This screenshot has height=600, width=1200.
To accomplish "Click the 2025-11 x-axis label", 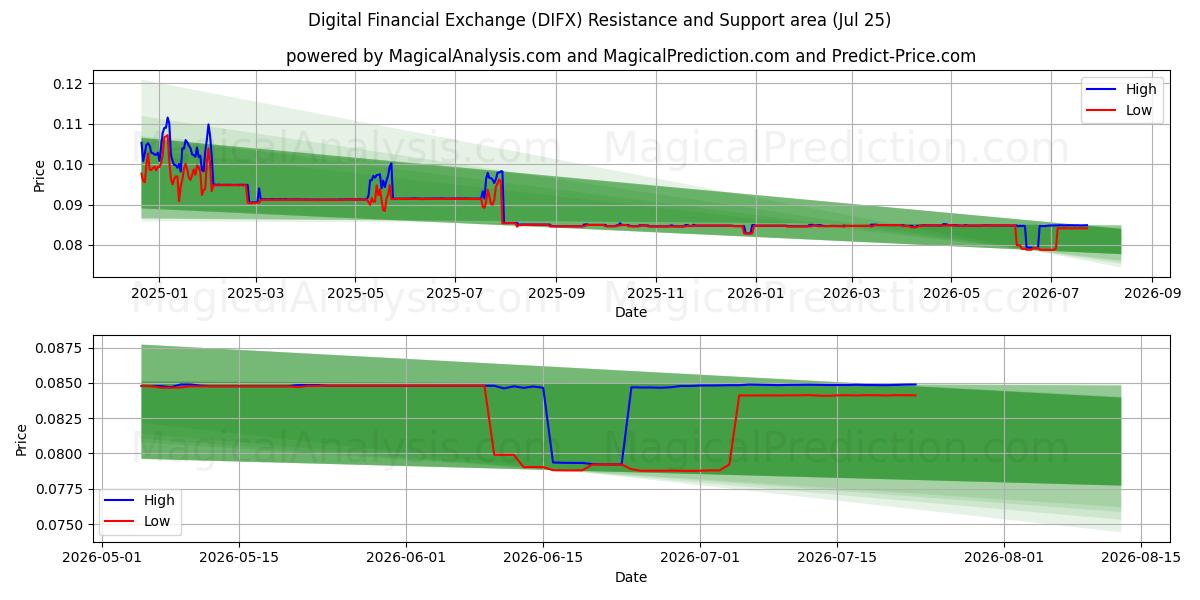I will coord(656,293).
